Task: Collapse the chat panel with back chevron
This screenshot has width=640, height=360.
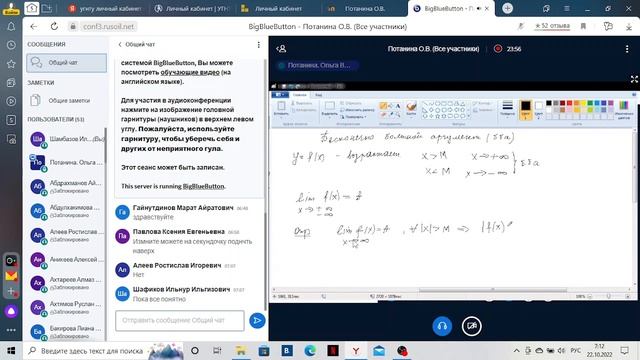Action: pyautogui.click(x=120, y=44)
